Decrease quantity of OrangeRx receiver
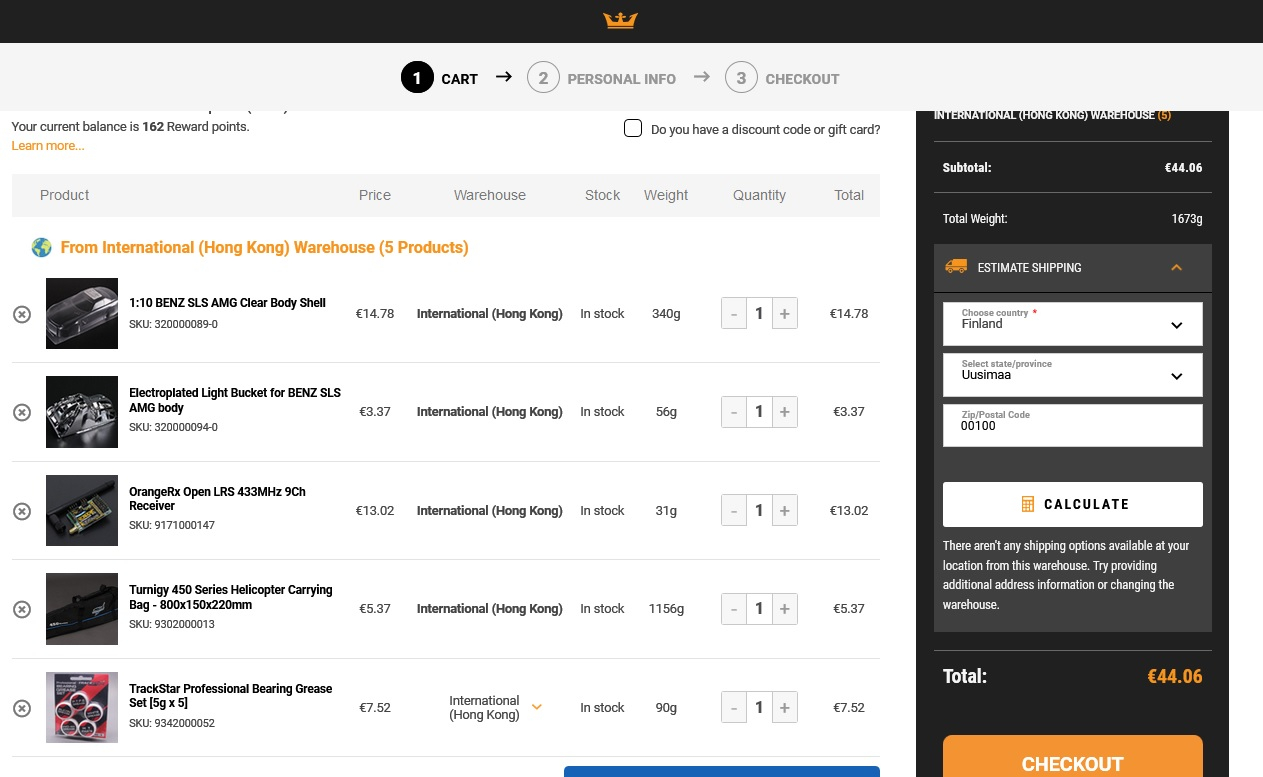The width and height of the screenshot is (1263, 777). (734, 511)
